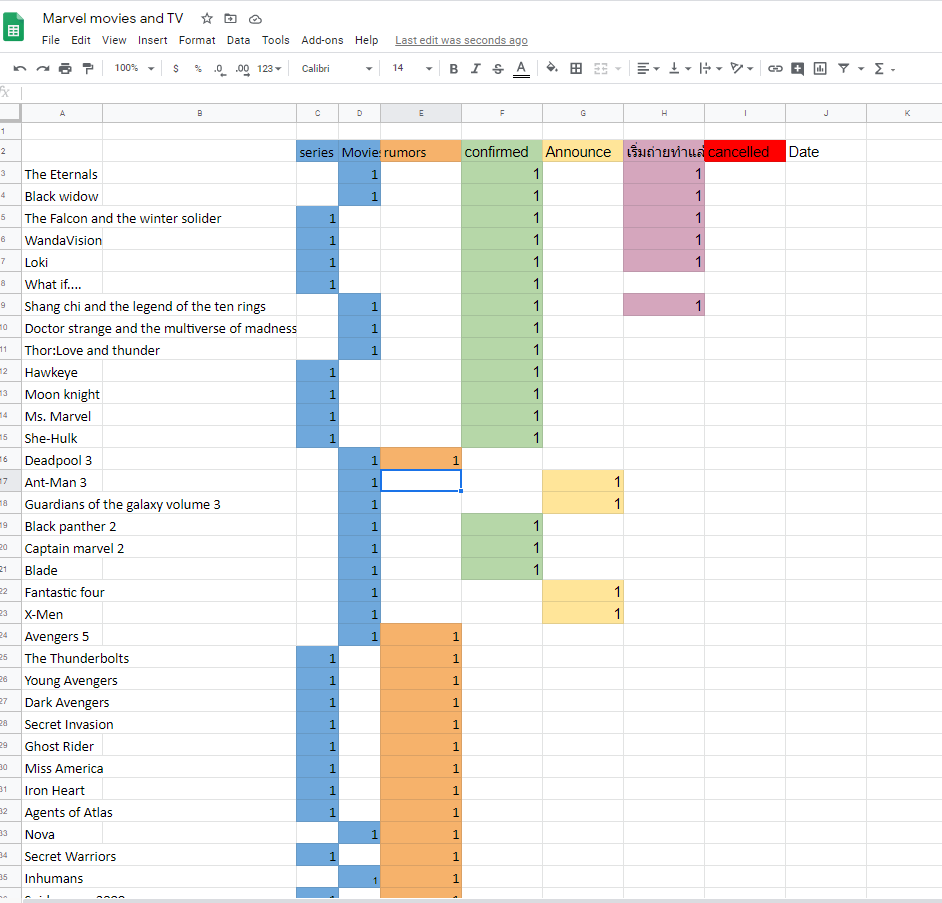Open vertical align dropdown
This screenshot has width=942, height=903.
[x=680, y=68]
